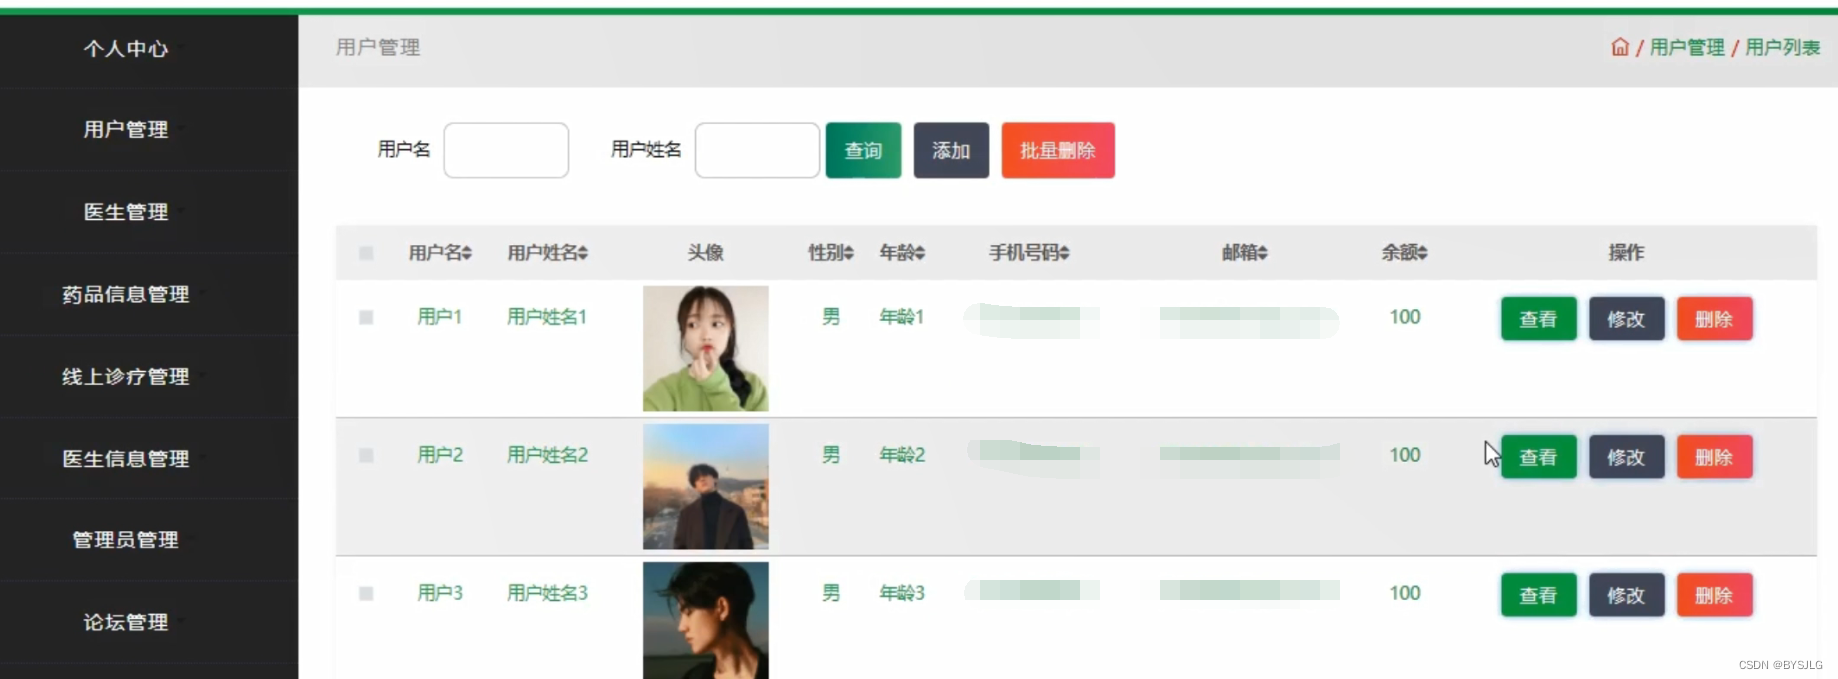Image resolution: width=1838 pixels, height=679 pixels.
Task: Open the 医生管理 sidebar menu
Action: [x=126, y=212]
